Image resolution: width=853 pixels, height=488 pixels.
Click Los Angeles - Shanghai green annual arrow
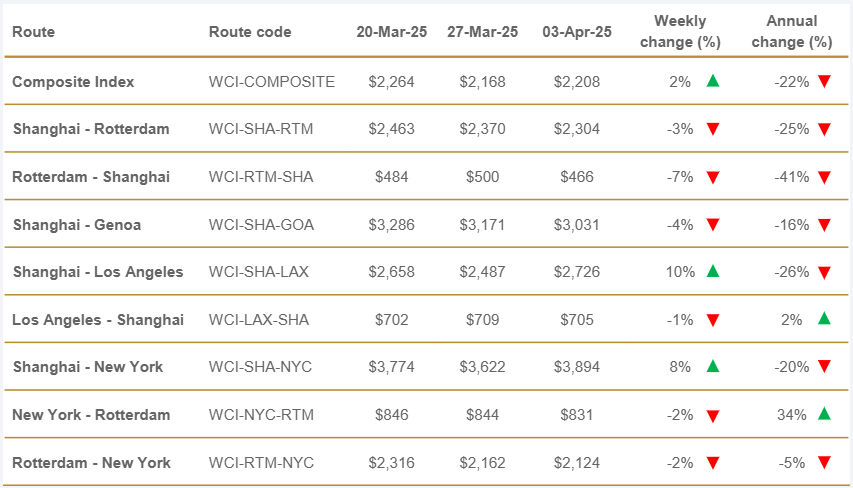coord(824,319)
